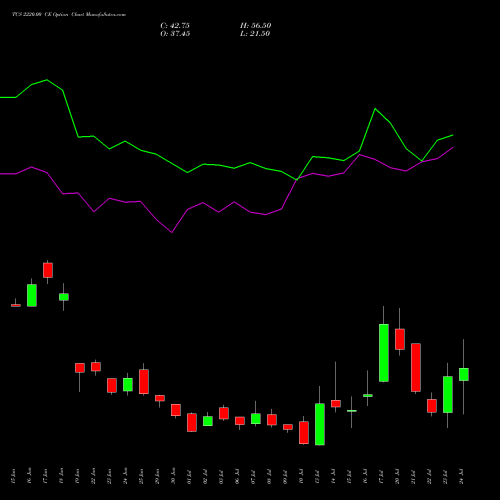Click the '17 Jul' date label
This screenshot has width=500, height=500.
coord(381,477)
